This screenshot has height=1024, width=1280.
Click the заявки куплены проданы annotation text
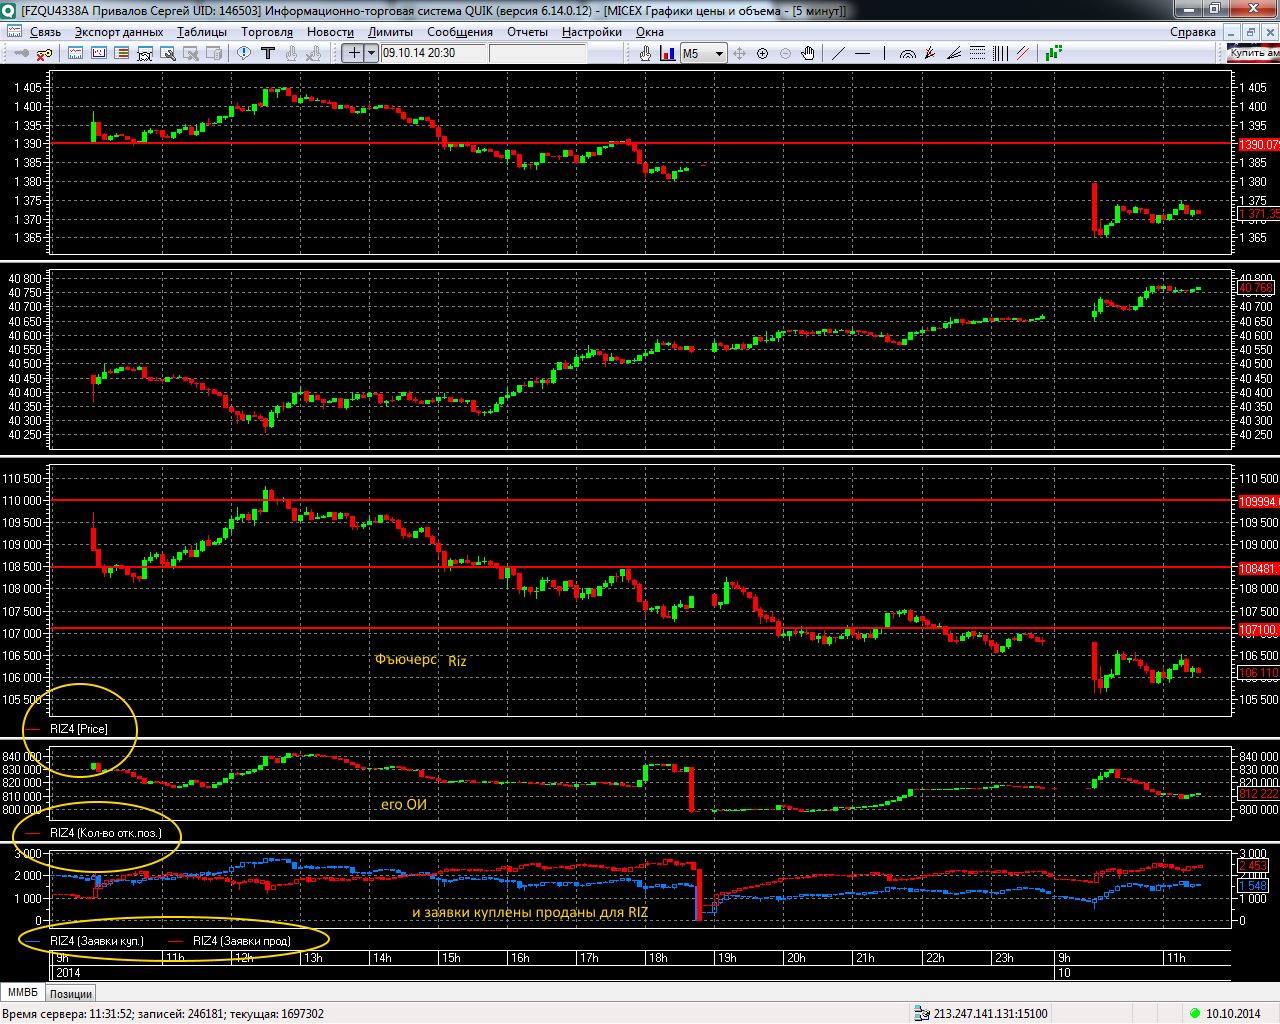coord(529,912)
